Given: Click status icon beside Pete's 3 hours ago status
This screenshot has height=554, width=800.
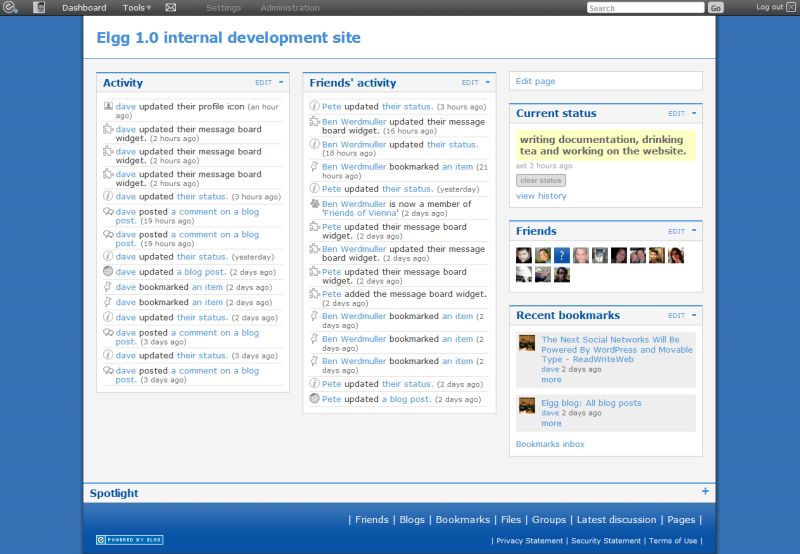Looking at the screenshot, I should click(x=315, y=106).
